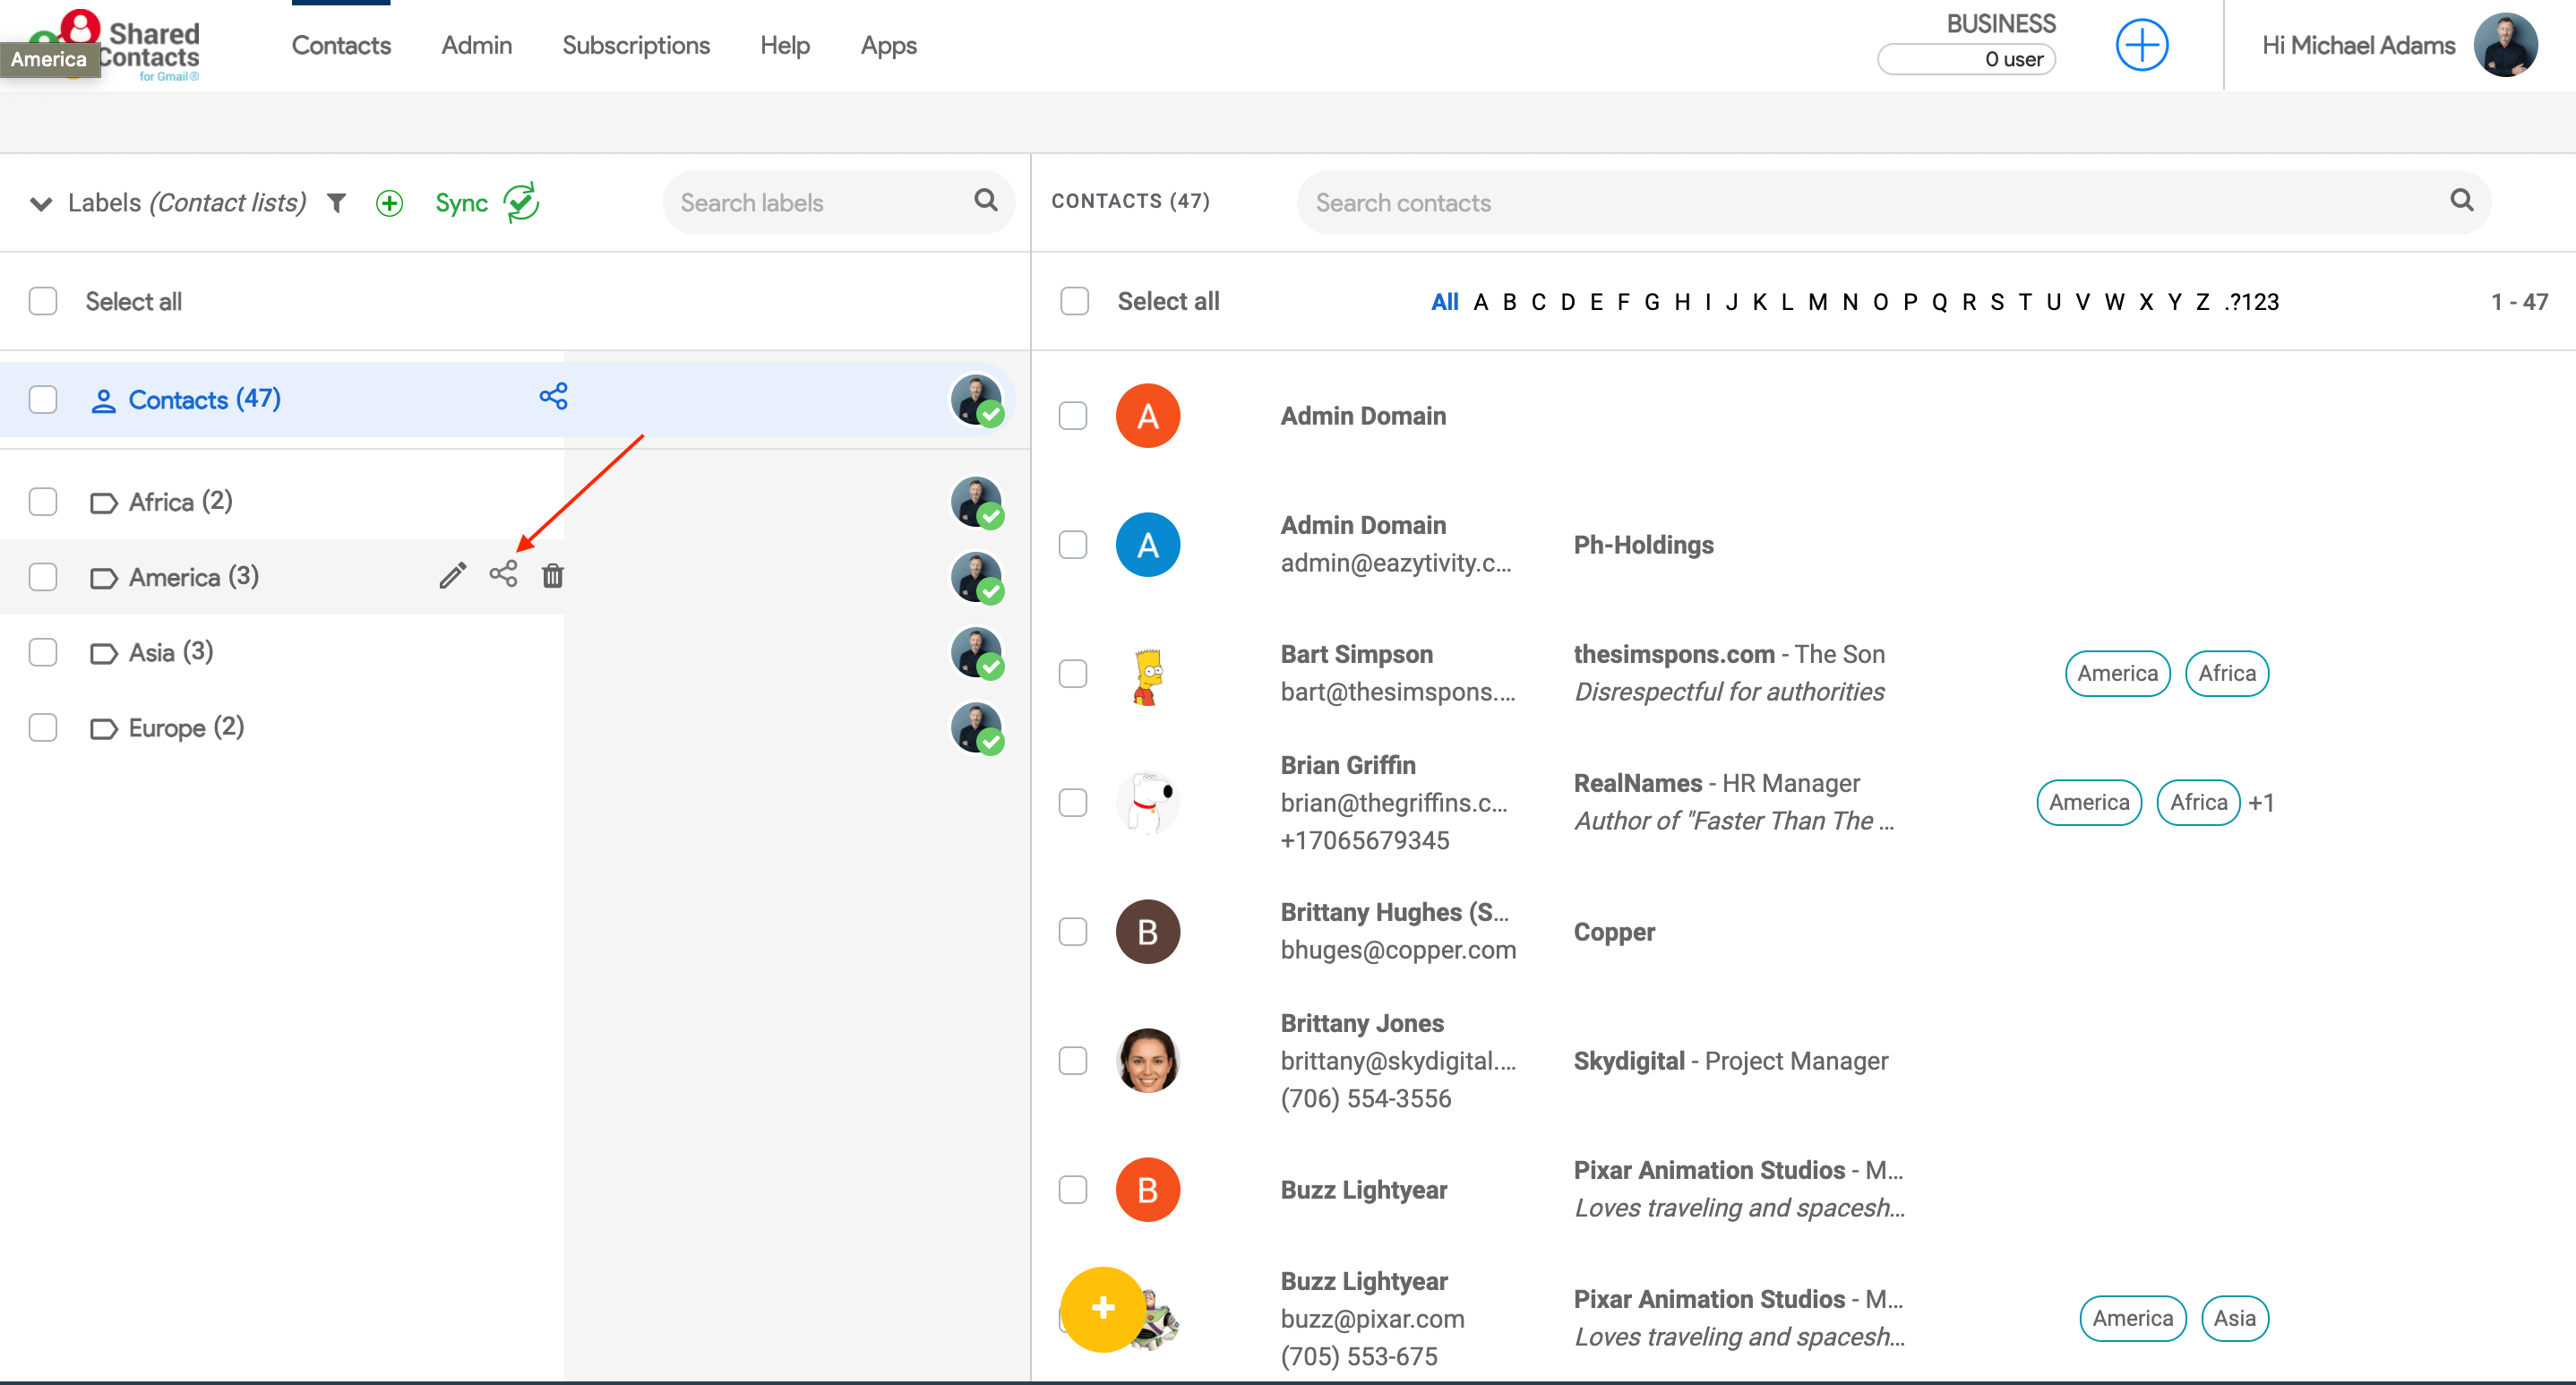
Task: Click the yellow floating add contact button
Action: [x=1102, y=1307]
